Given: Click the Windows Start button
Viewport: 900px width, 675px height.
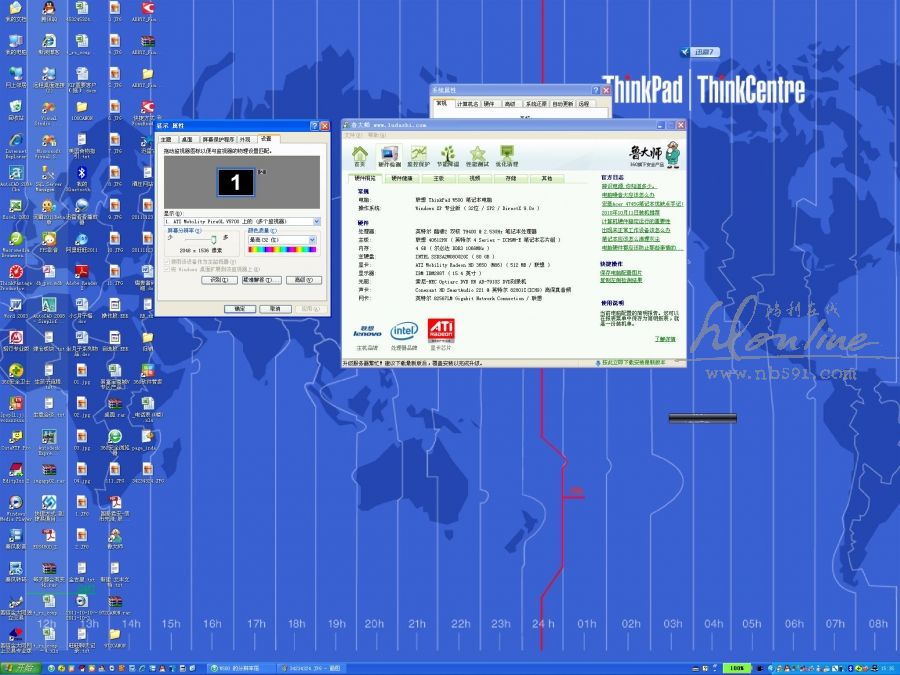Looking at the screenshot, I should pyautogui.click(x=18, y=667).
